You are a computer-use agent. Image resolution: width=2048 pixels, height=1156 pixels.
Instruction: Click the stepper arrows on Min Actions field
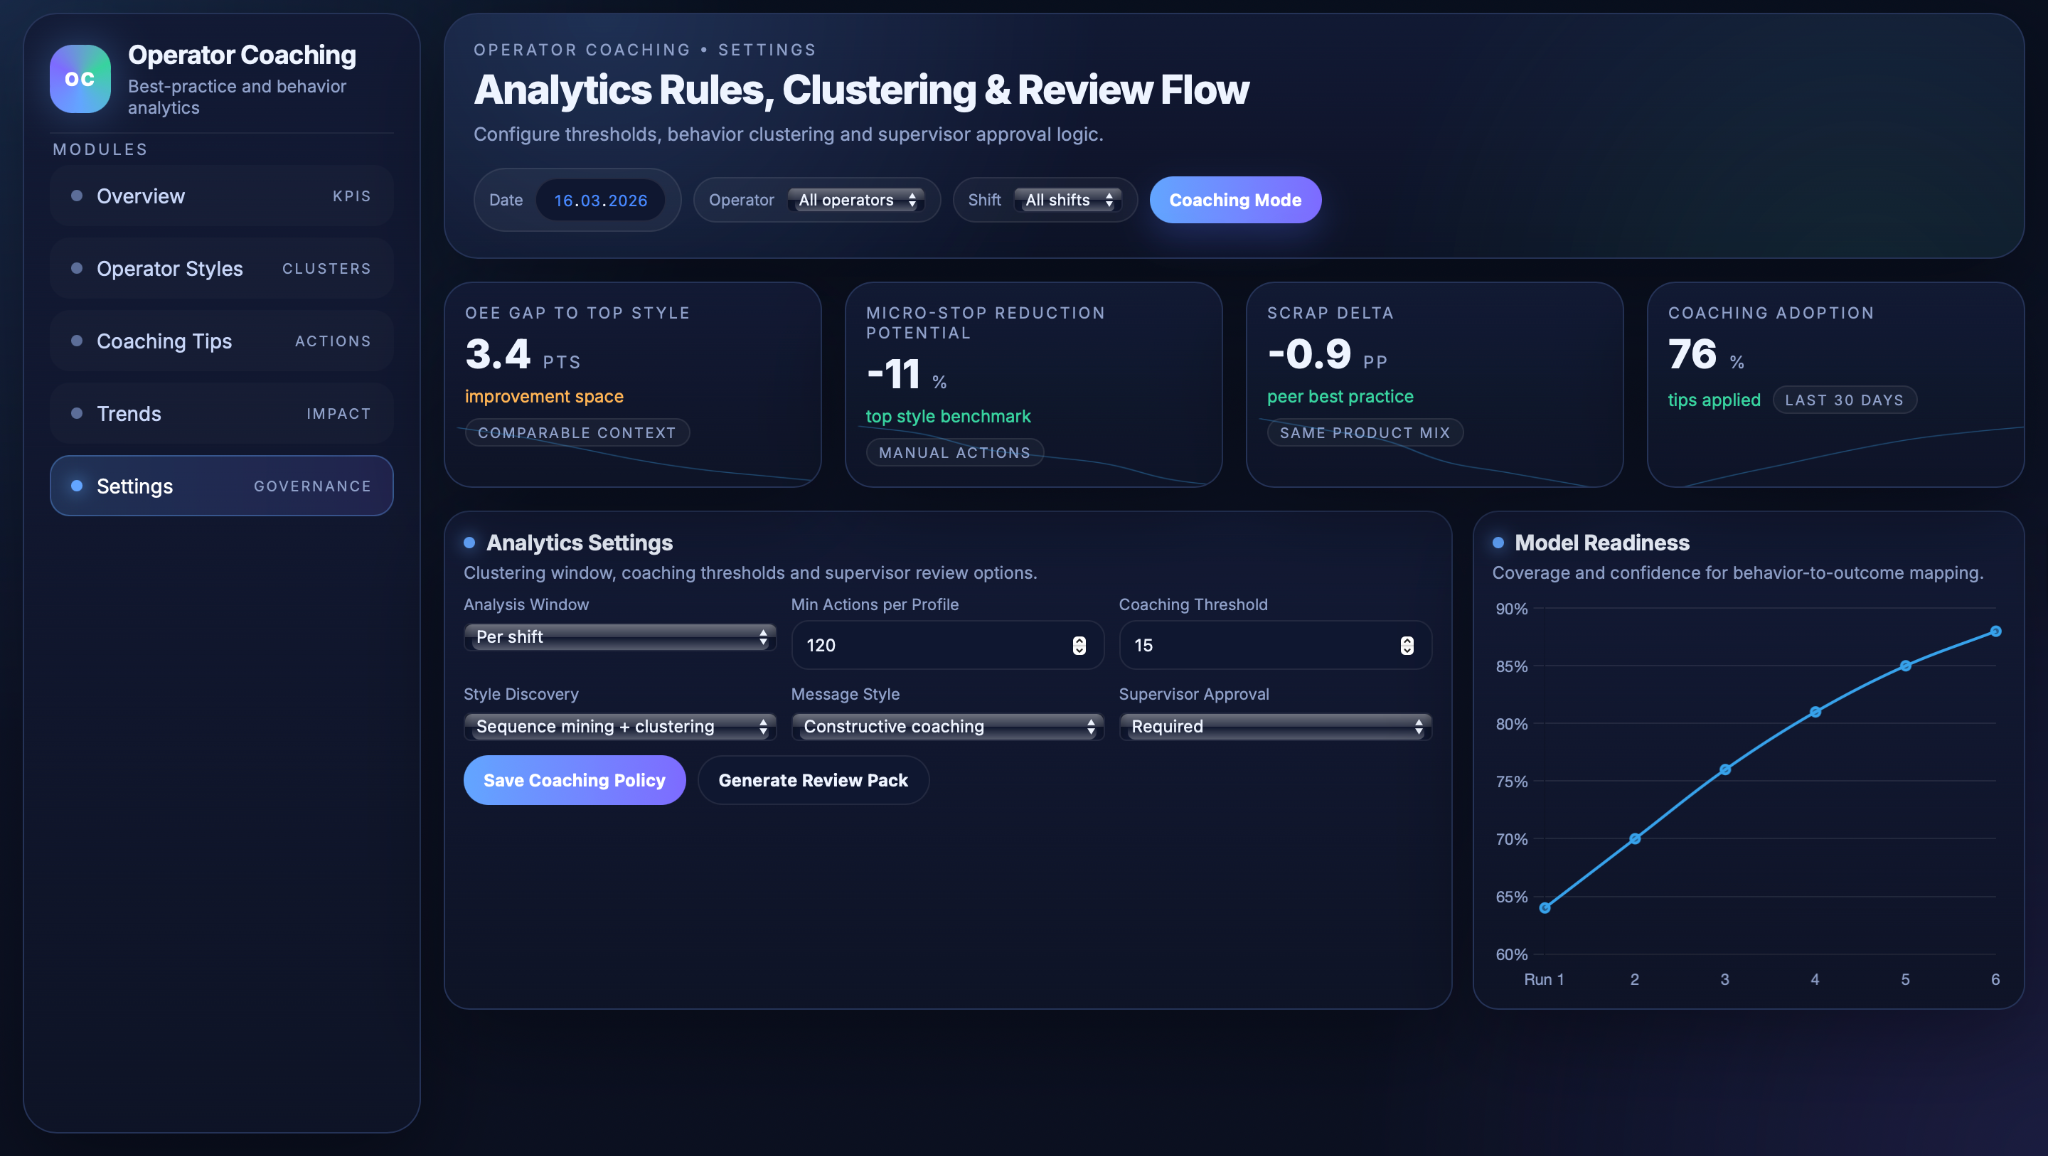[1079, 646]
